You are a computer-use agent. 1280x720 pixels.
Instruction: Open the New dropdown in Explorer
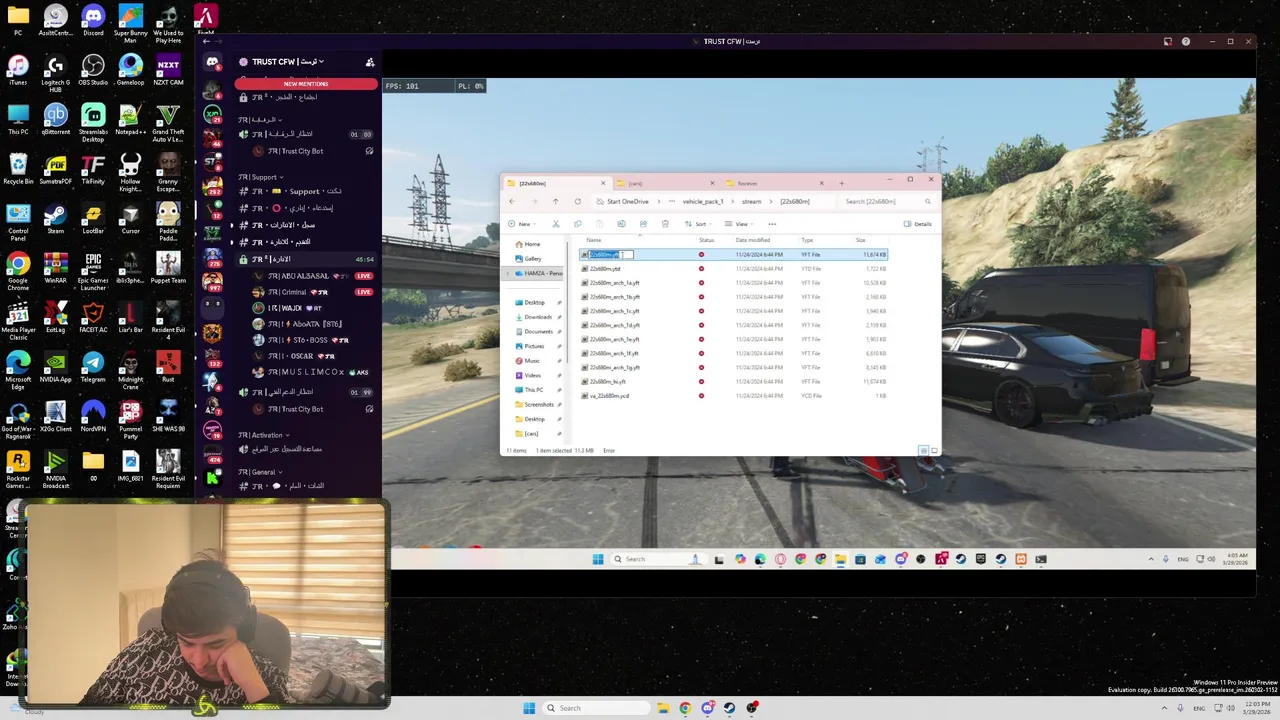pyautogui.click(x=522, y=224)
